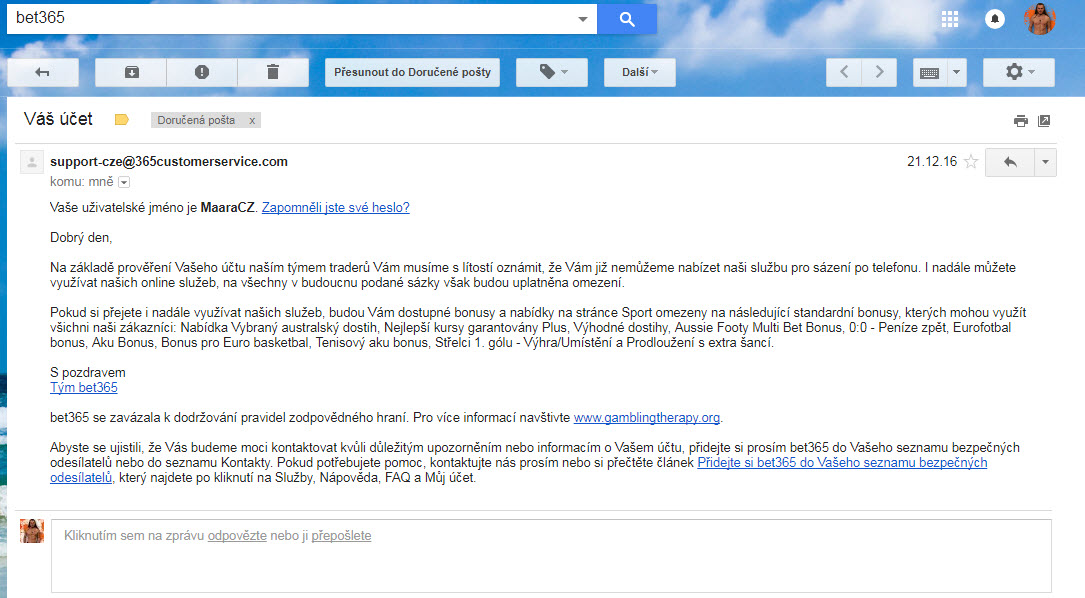This screenshot has height=598, width=1085.
Task: Archive this conversation
Action: click(131, 72)
